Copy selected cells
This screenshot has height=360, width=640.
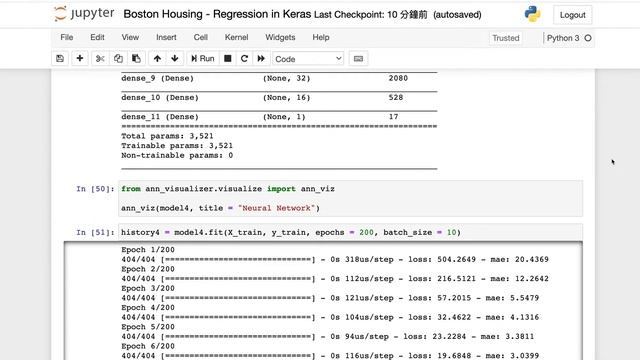point(118,58)
